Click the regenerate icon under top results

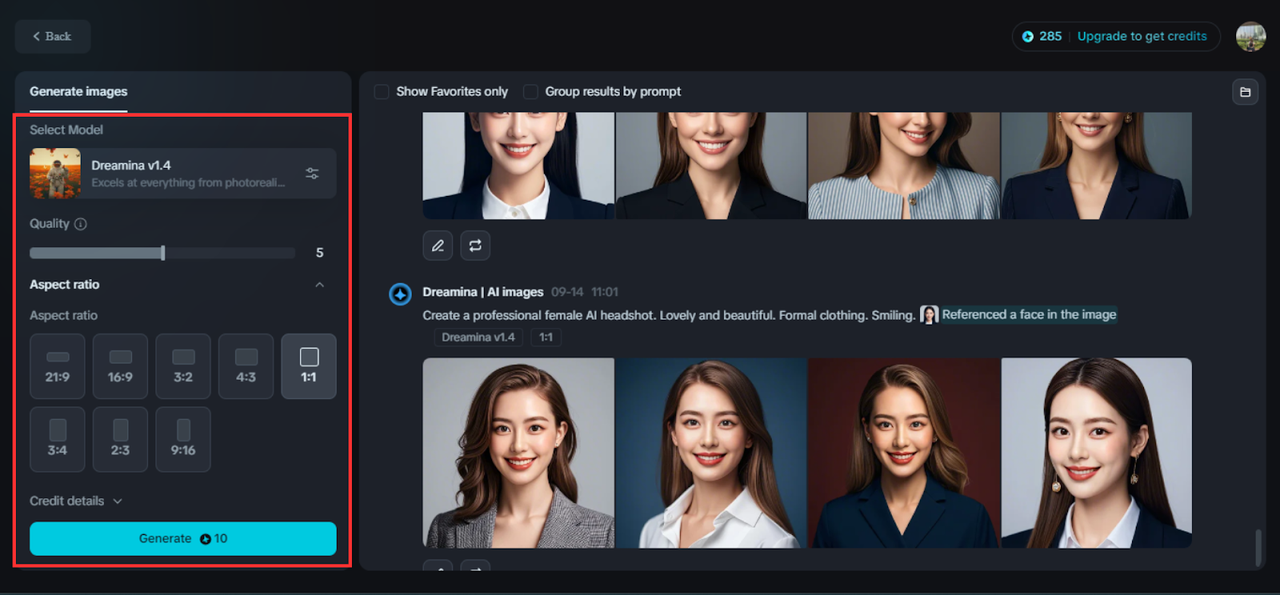pyautogui.click(x=475, y=245)
